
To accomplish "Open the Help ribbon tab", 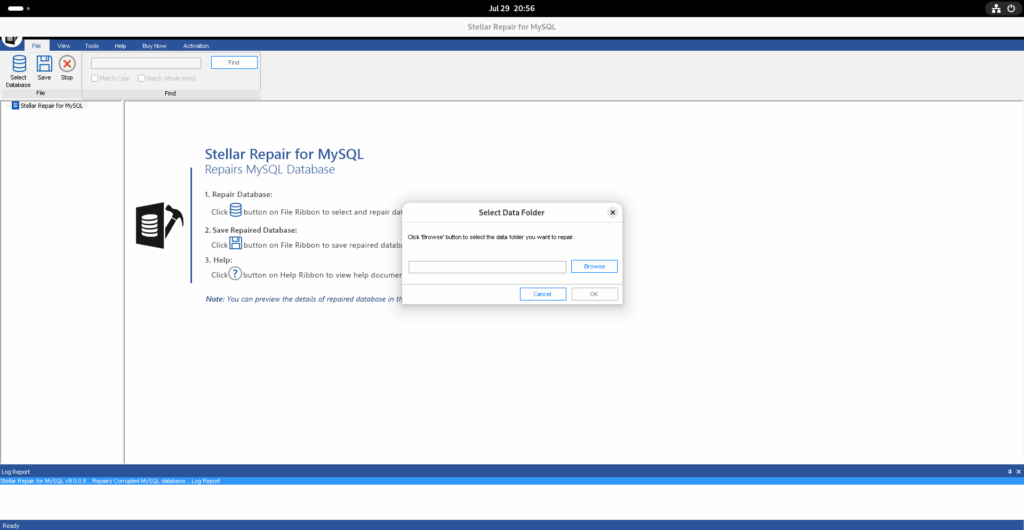I will click(x=120, y=46).
